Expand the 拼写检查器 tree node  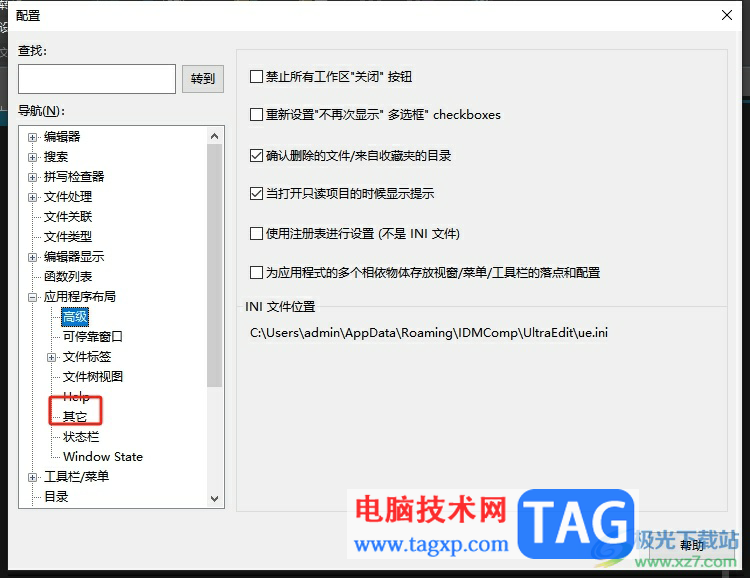tap(32, 178)
